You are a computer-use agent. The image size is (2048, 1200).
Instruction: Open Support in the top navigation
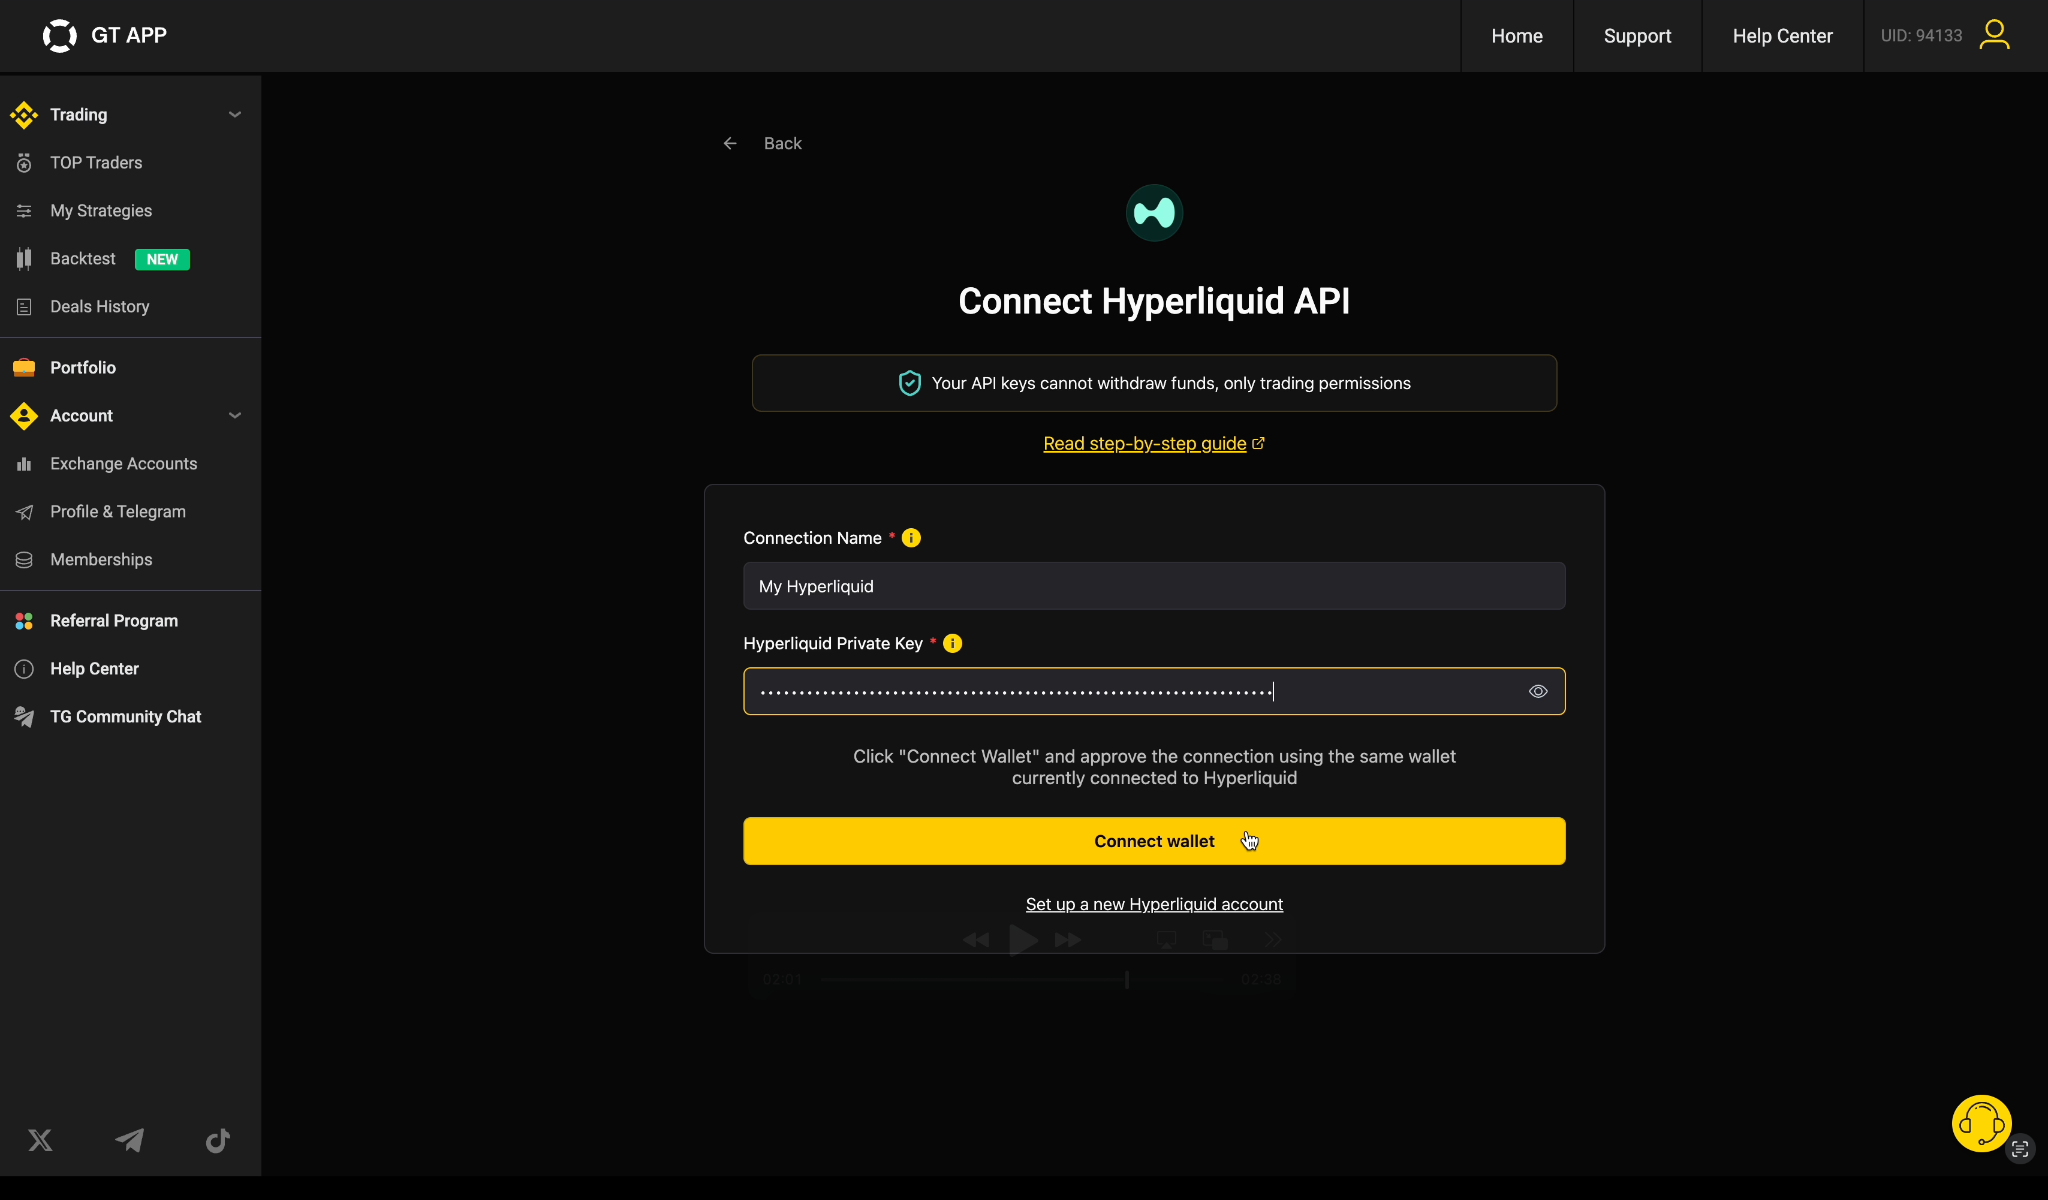[1637, 35]
